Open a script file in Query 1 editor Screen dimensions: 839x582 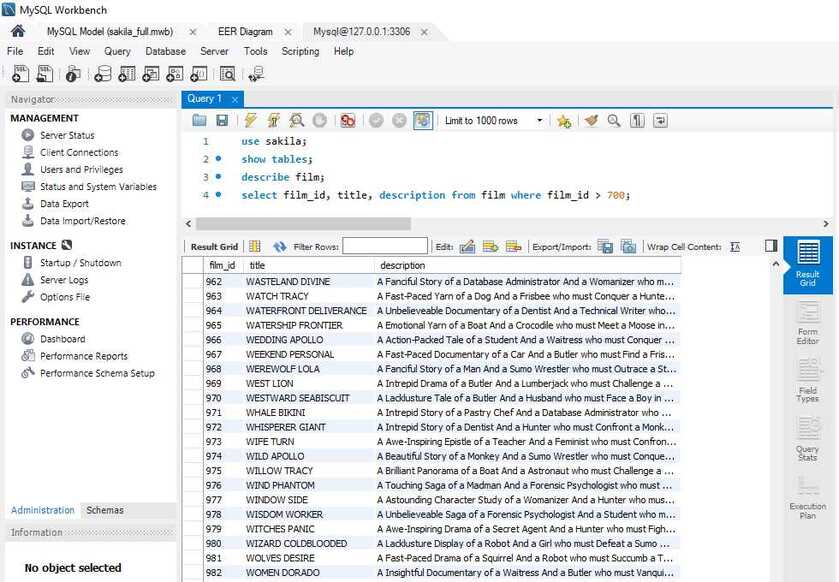tap(199, 121)
